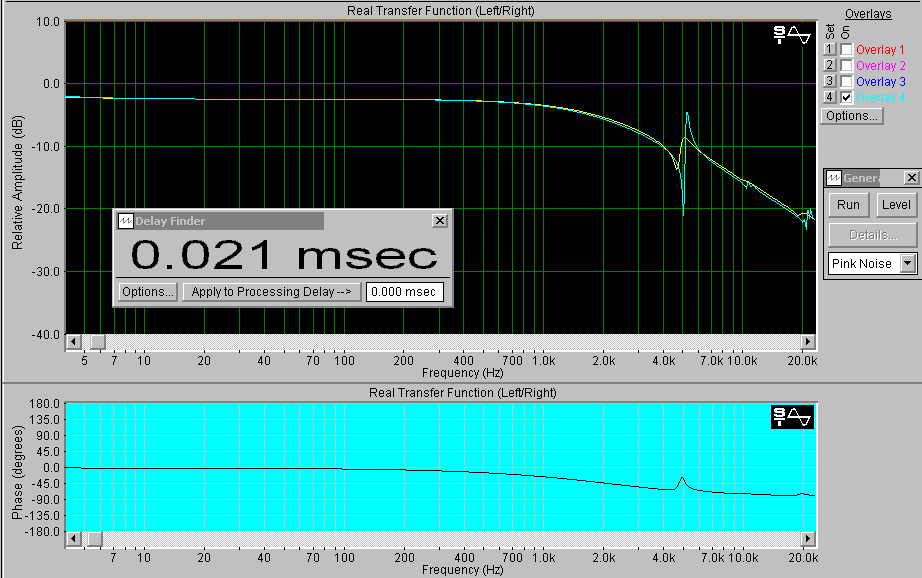Open the Overlays Options button

pyautogui.click(x=851, y=116)
